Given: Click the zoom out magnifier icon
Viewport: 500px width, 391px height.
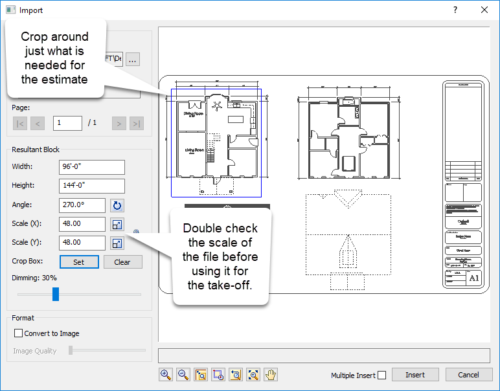Looking at the screenshot, I should (x=183, y=375).
